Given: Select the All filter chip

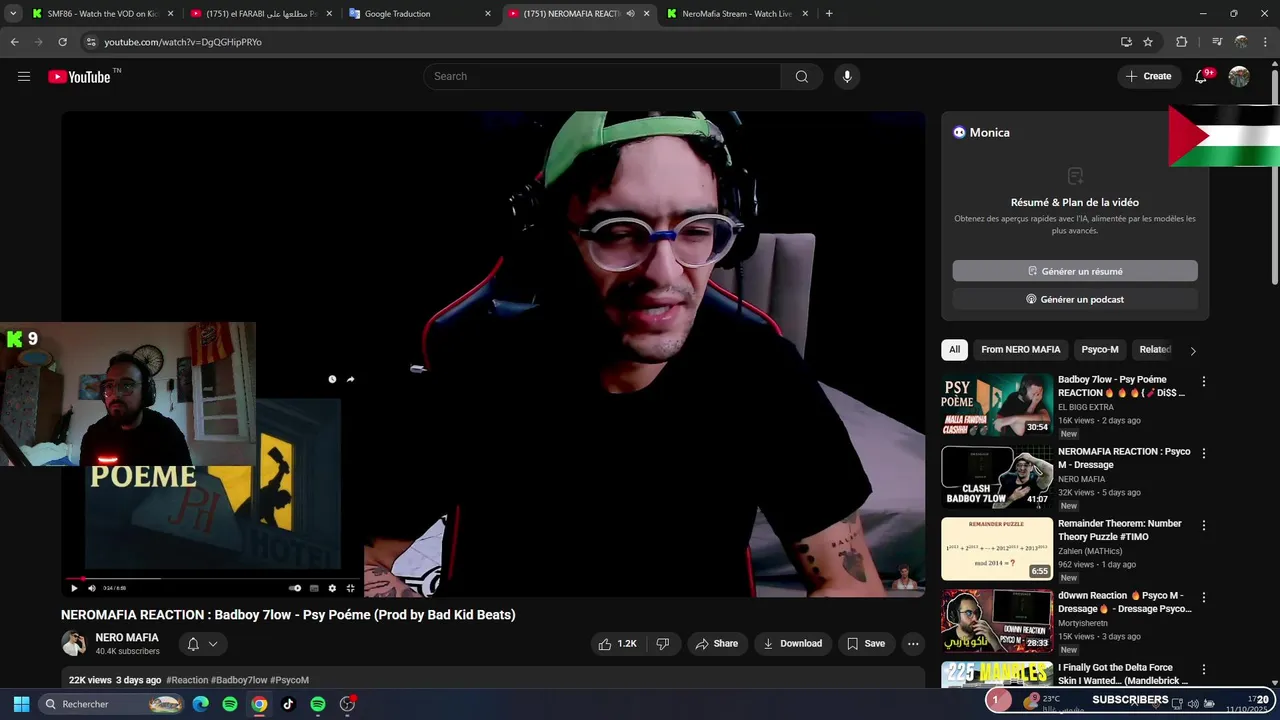Looking at the screenshot, I should tap(954, 350).
